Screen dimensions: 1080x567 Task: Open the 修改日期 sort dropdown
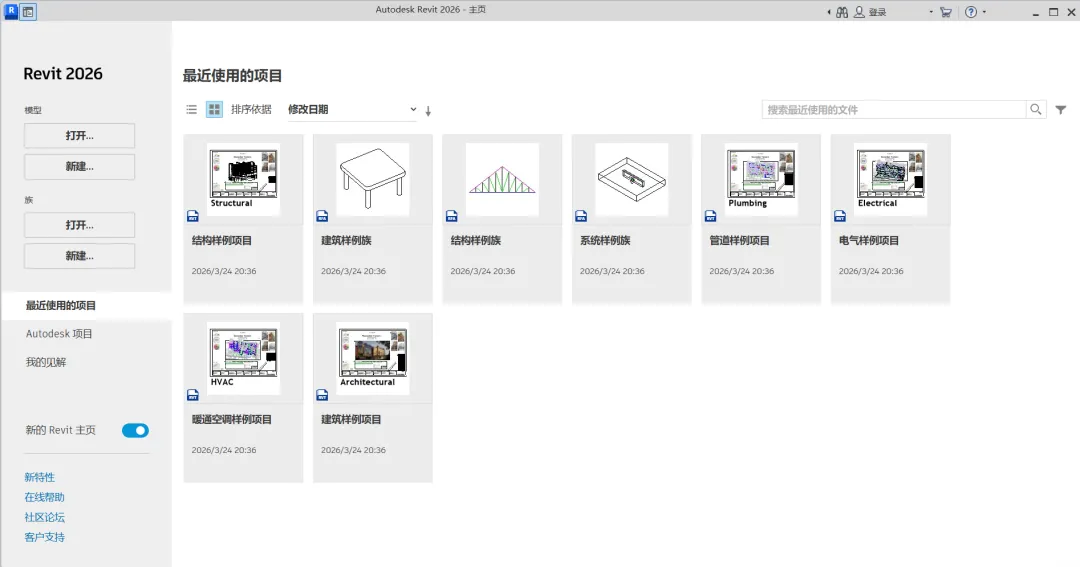352,110
